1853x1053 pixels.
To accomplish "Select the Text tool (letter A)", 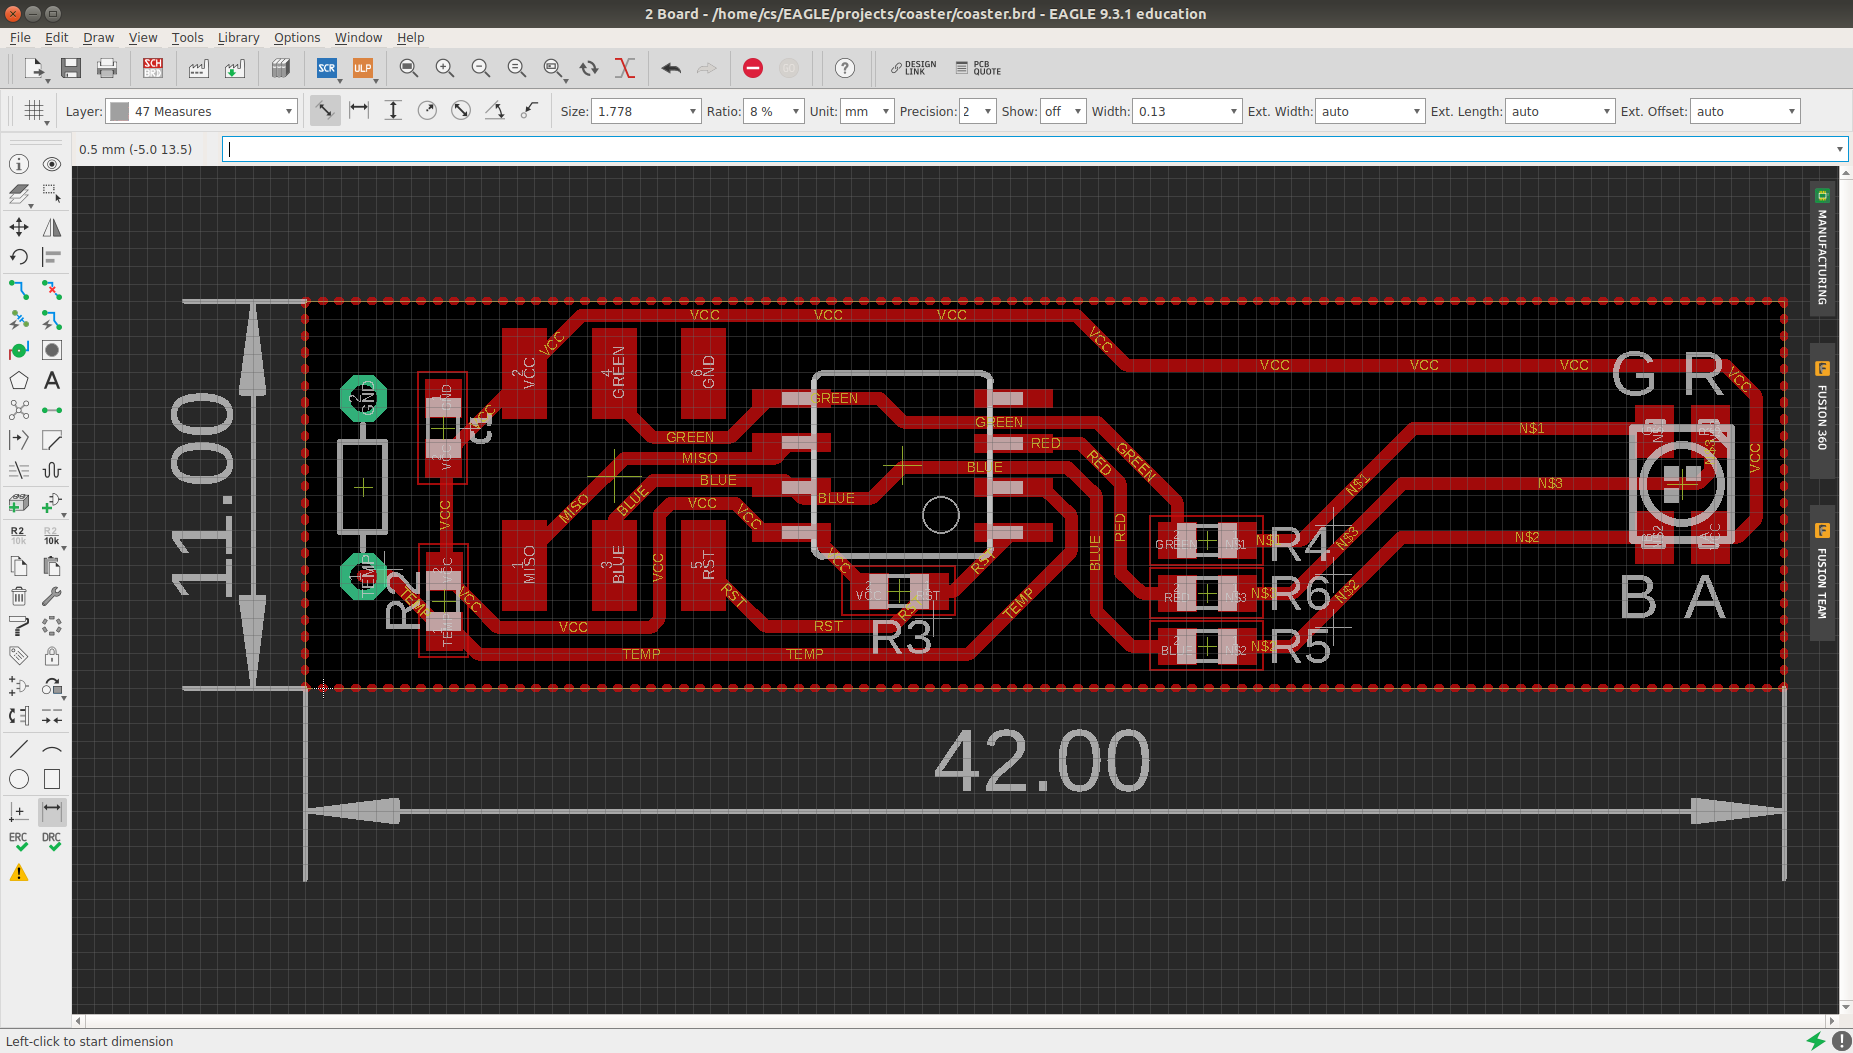I will point(52,381).
